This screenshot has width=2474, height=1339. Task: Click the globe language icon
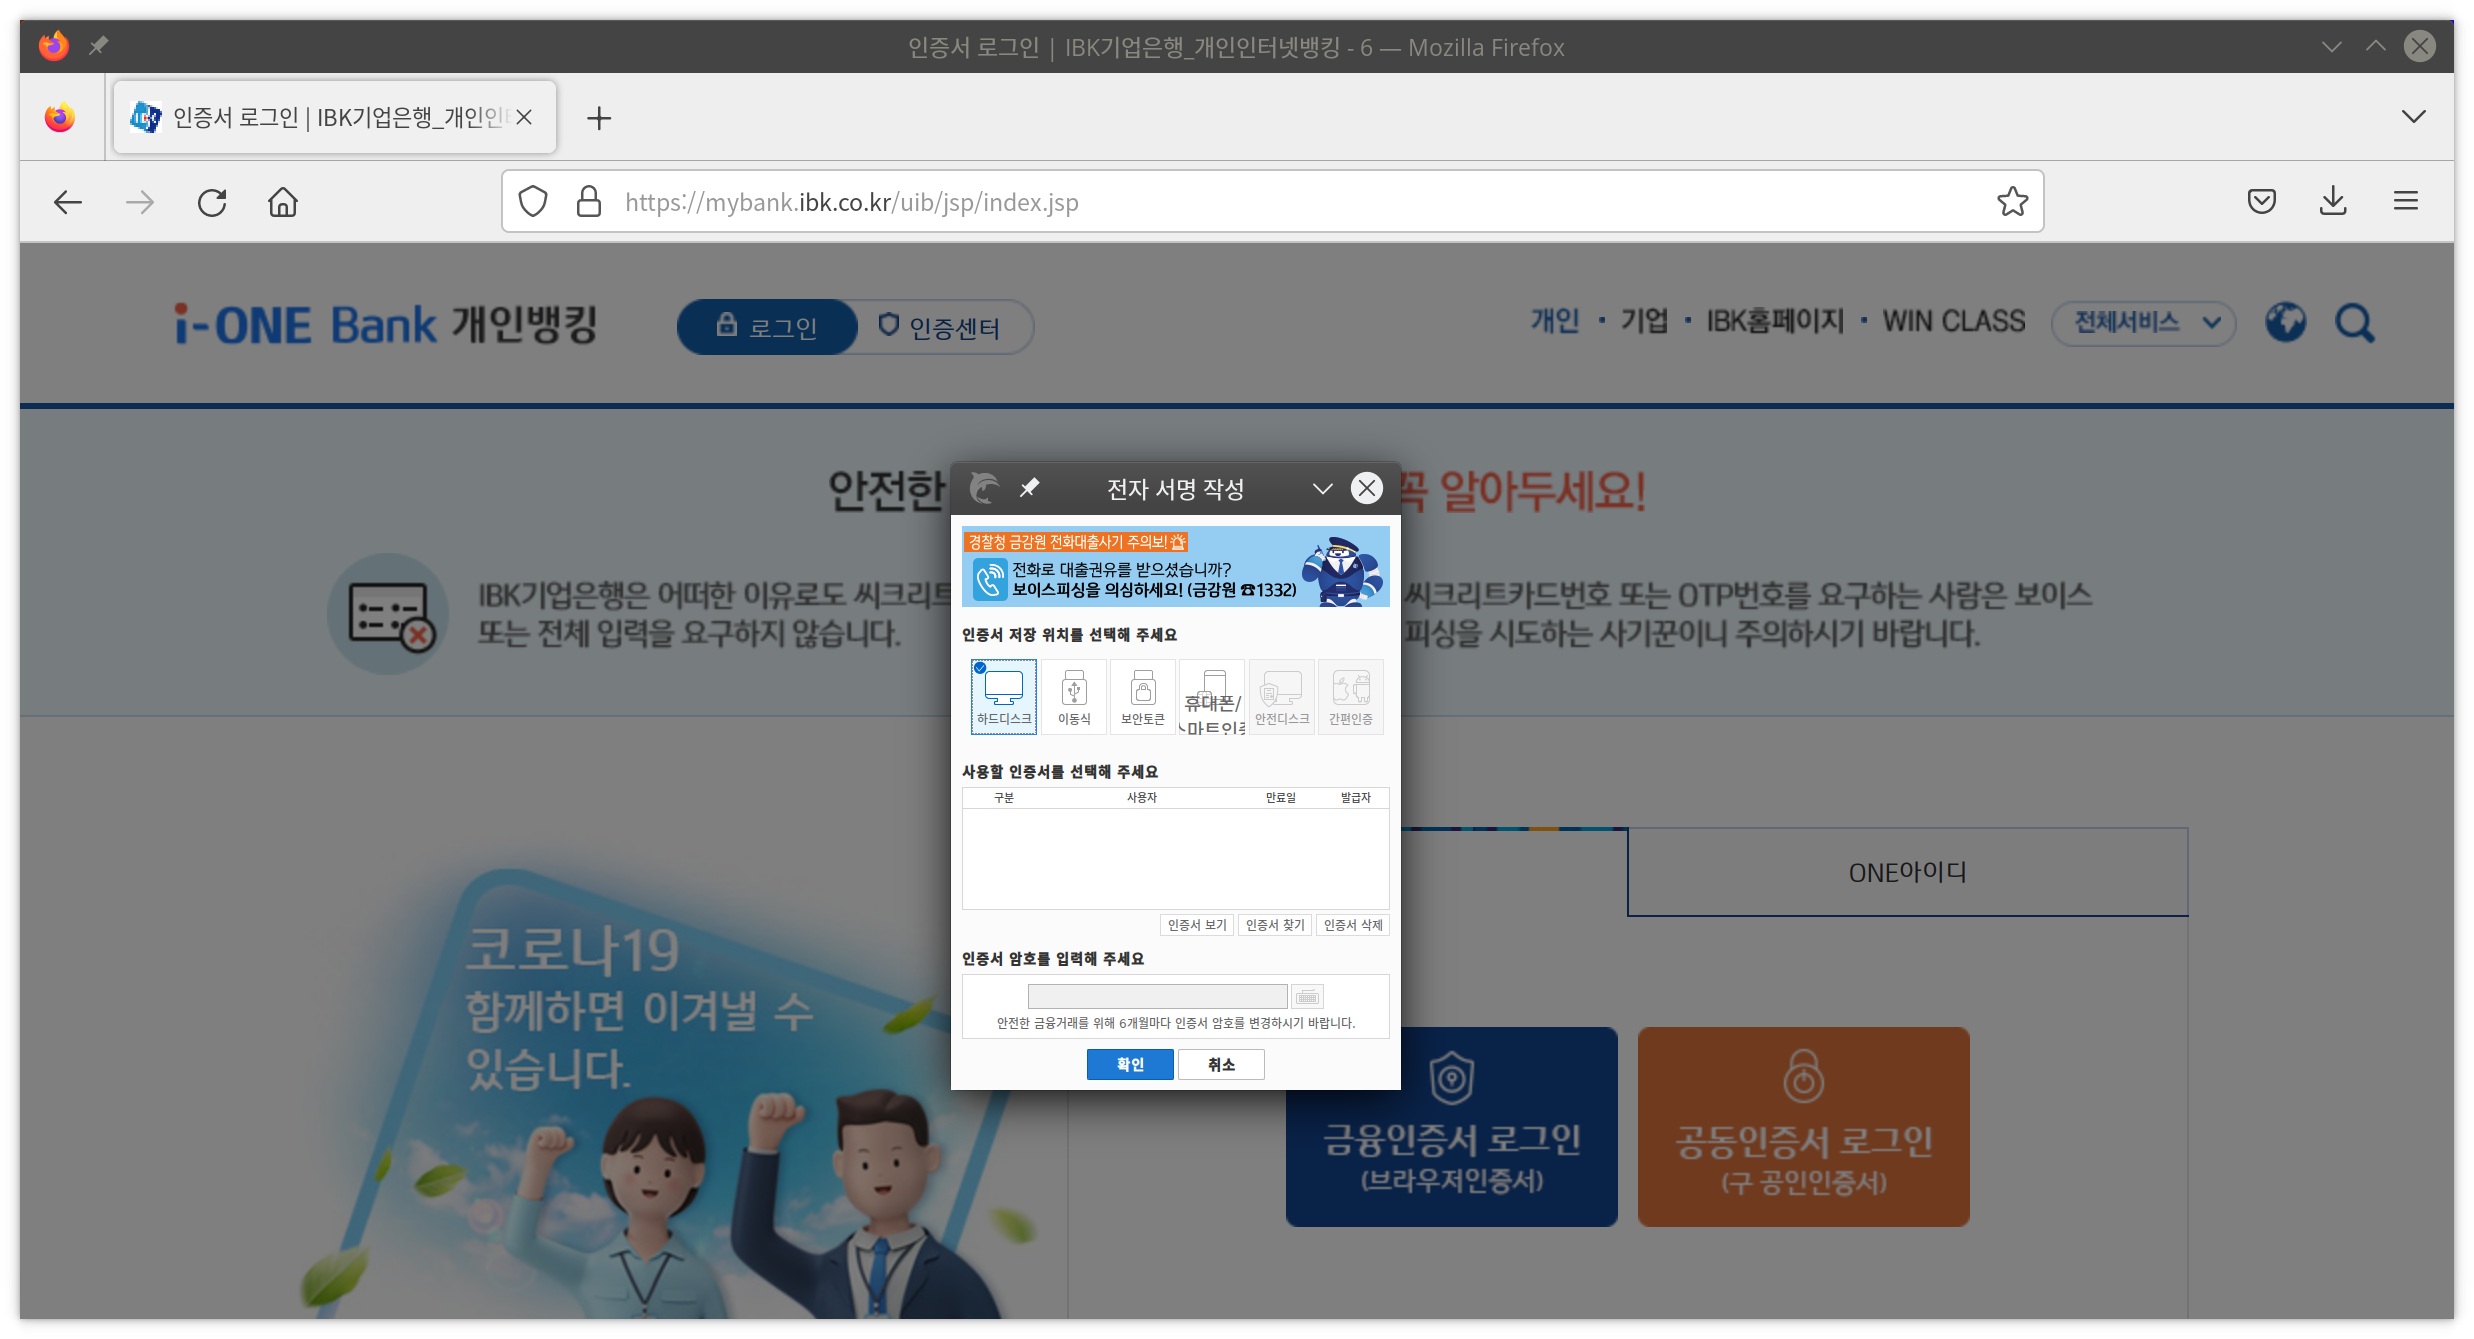point(2285,322)
